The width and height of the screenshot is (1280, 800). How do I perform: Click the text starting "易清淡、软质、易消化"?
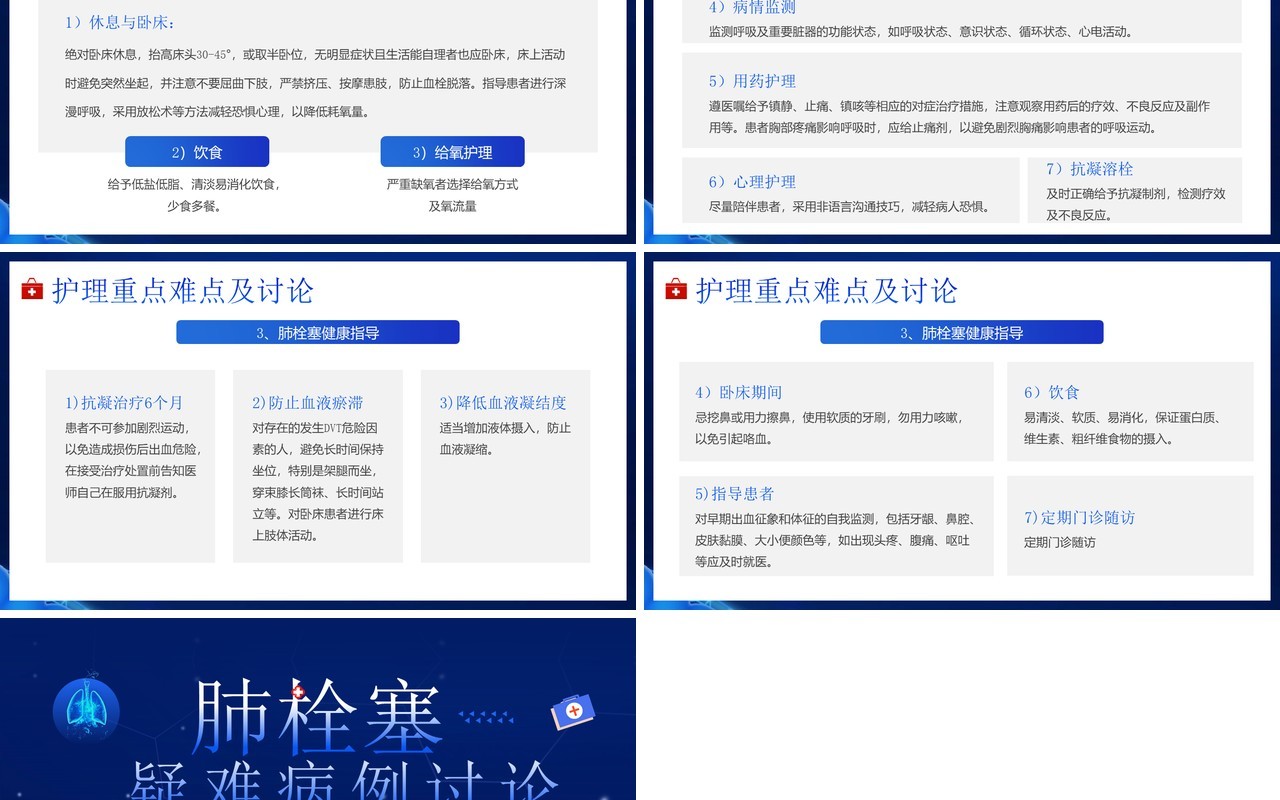(1122, 418)
